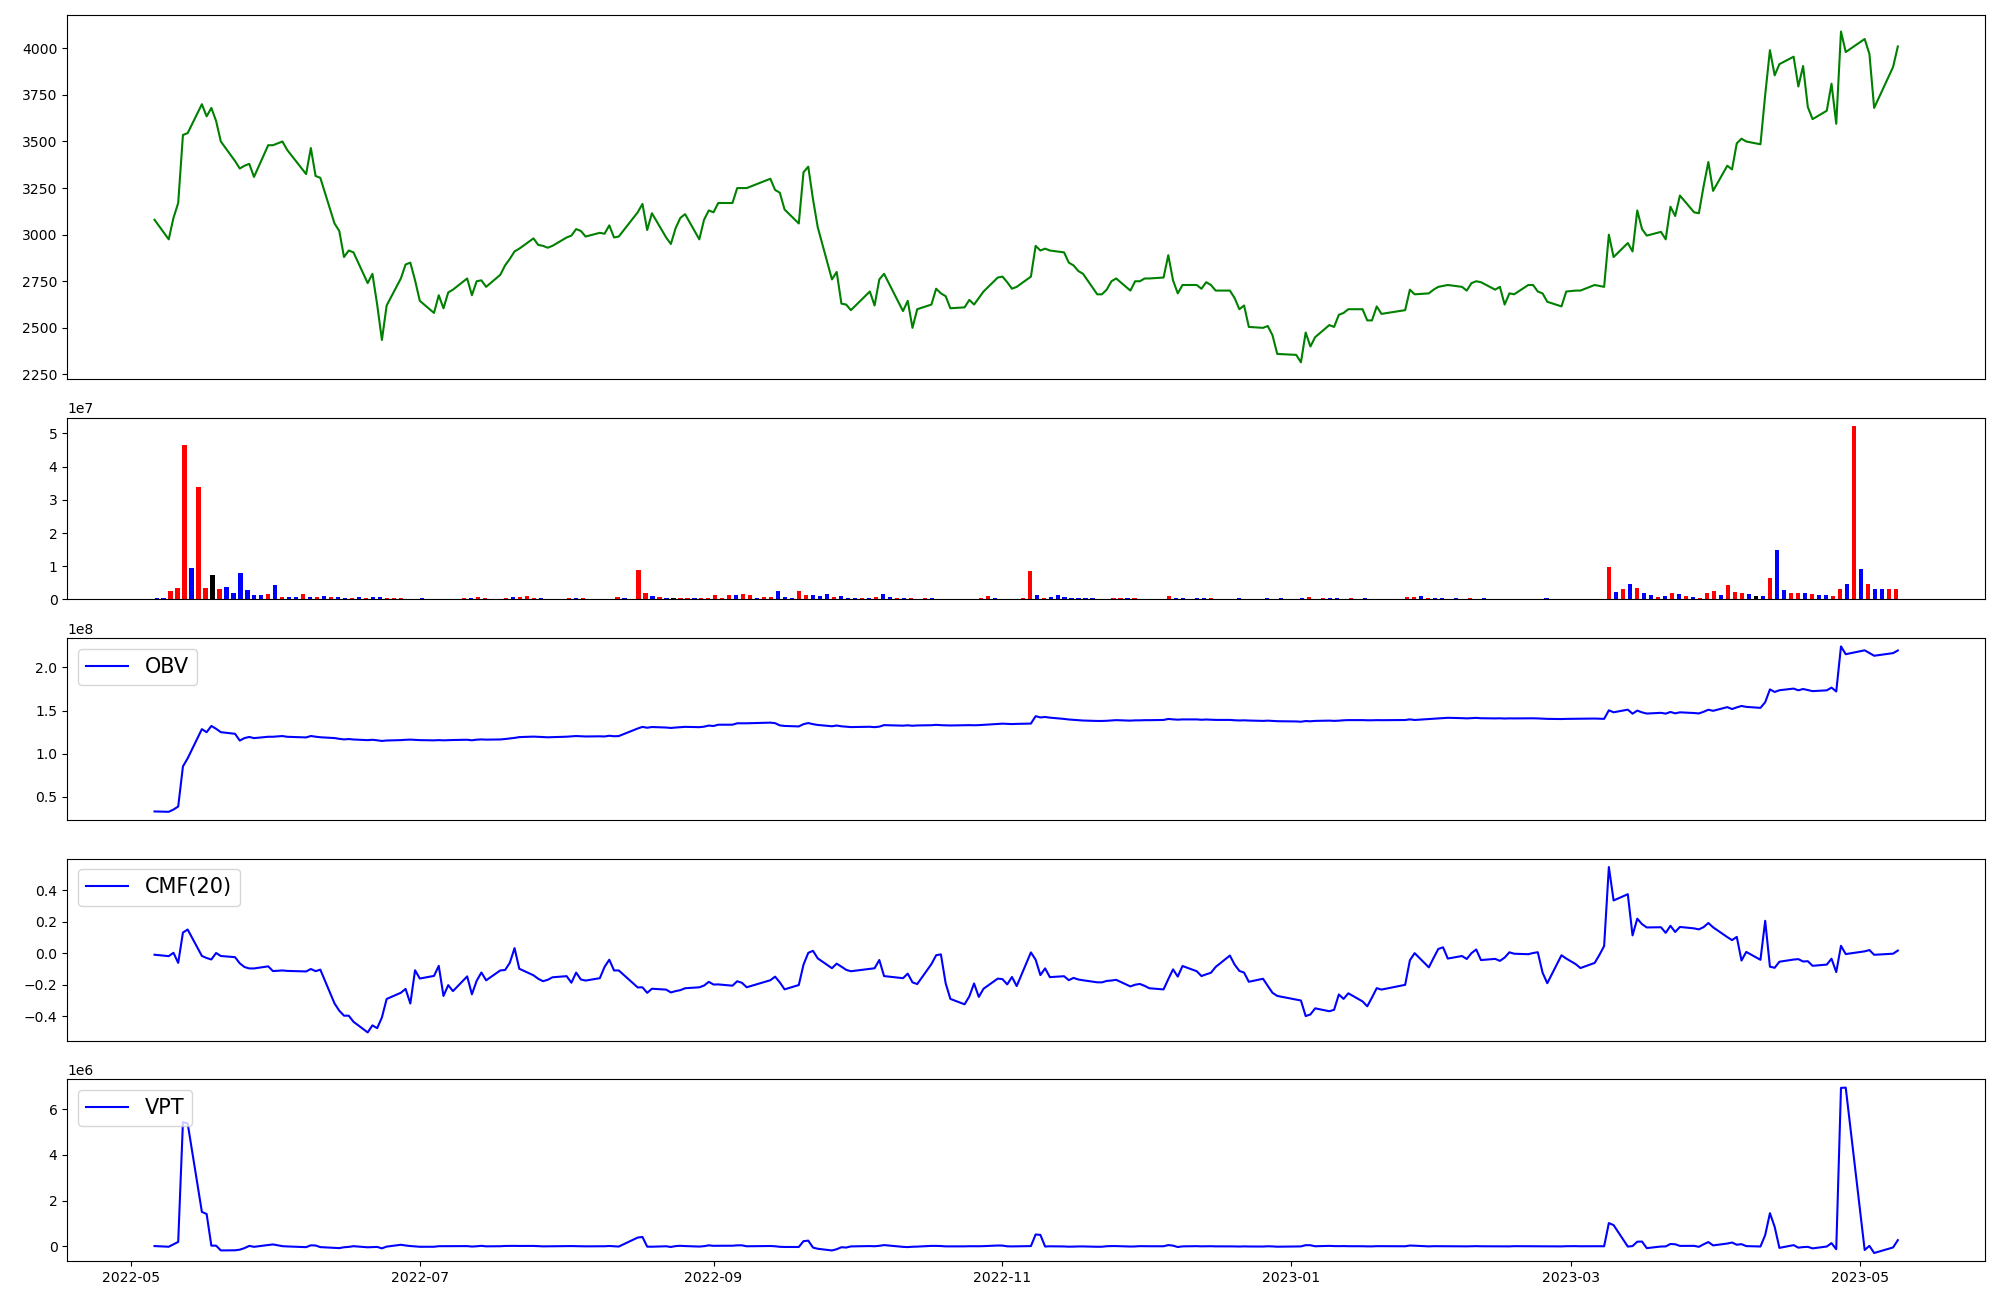Click the 2023-03 x-axis date label
The width and height of the screenshot is (2000, 1300).
coord(1571,1277)
